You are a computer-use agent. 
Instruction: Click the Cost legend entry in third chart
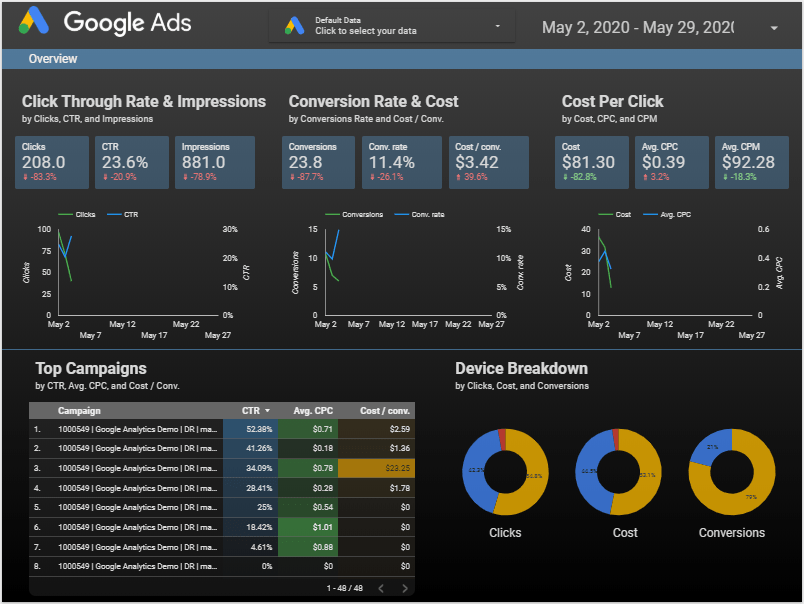click(615, 214)
